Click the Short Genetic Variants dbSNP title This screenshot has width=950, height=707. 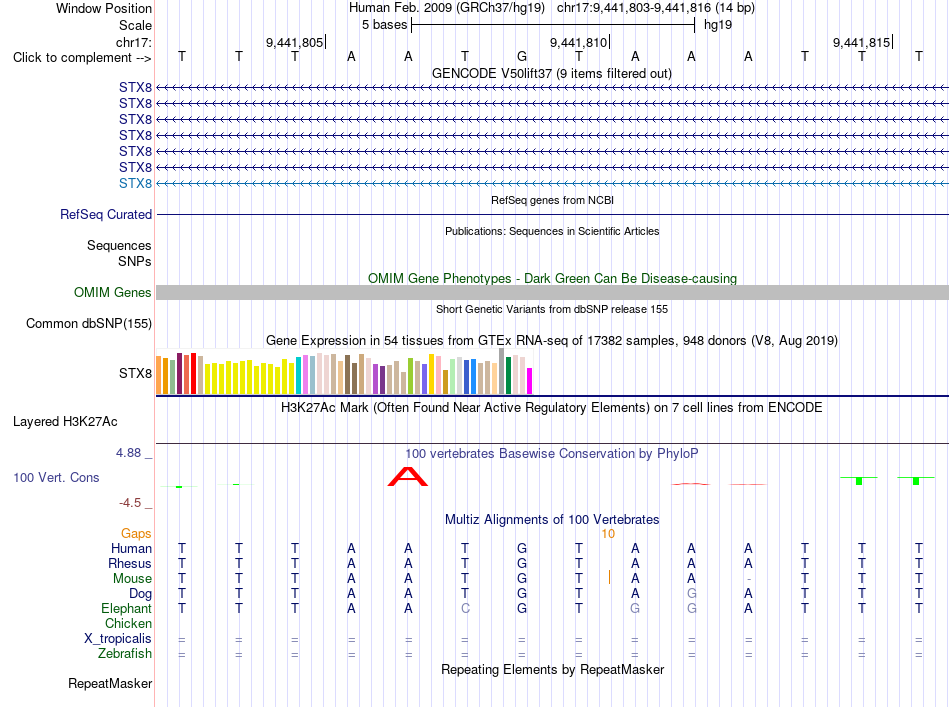552,309
